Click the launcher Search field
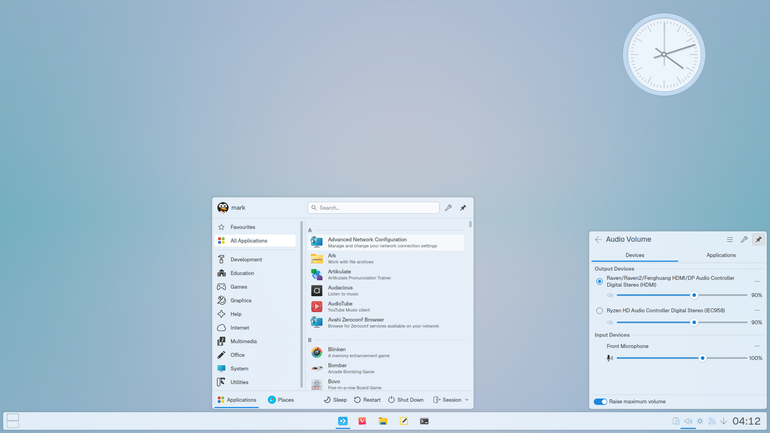The width and height of the screenshot is (770, 433). pyautogui.click(x=373, y=208)
